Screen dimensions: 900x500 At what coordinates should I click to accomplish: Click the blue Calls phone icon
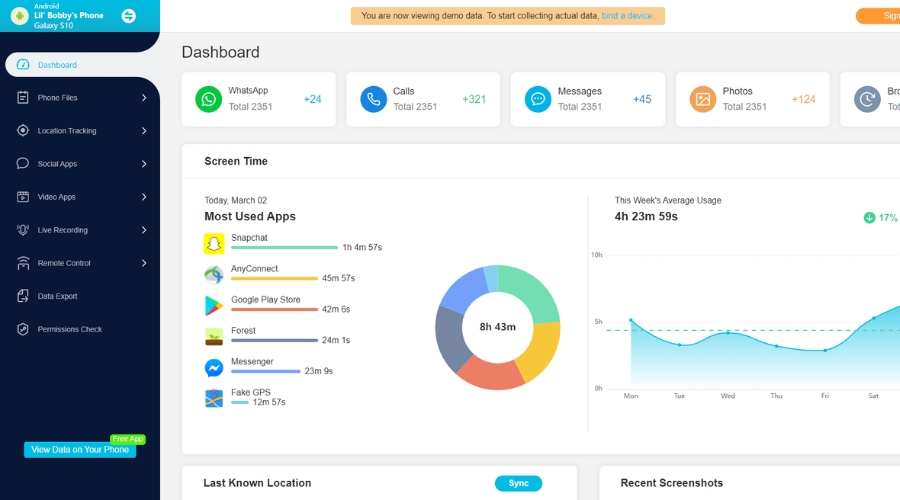(x=373, y=99)
